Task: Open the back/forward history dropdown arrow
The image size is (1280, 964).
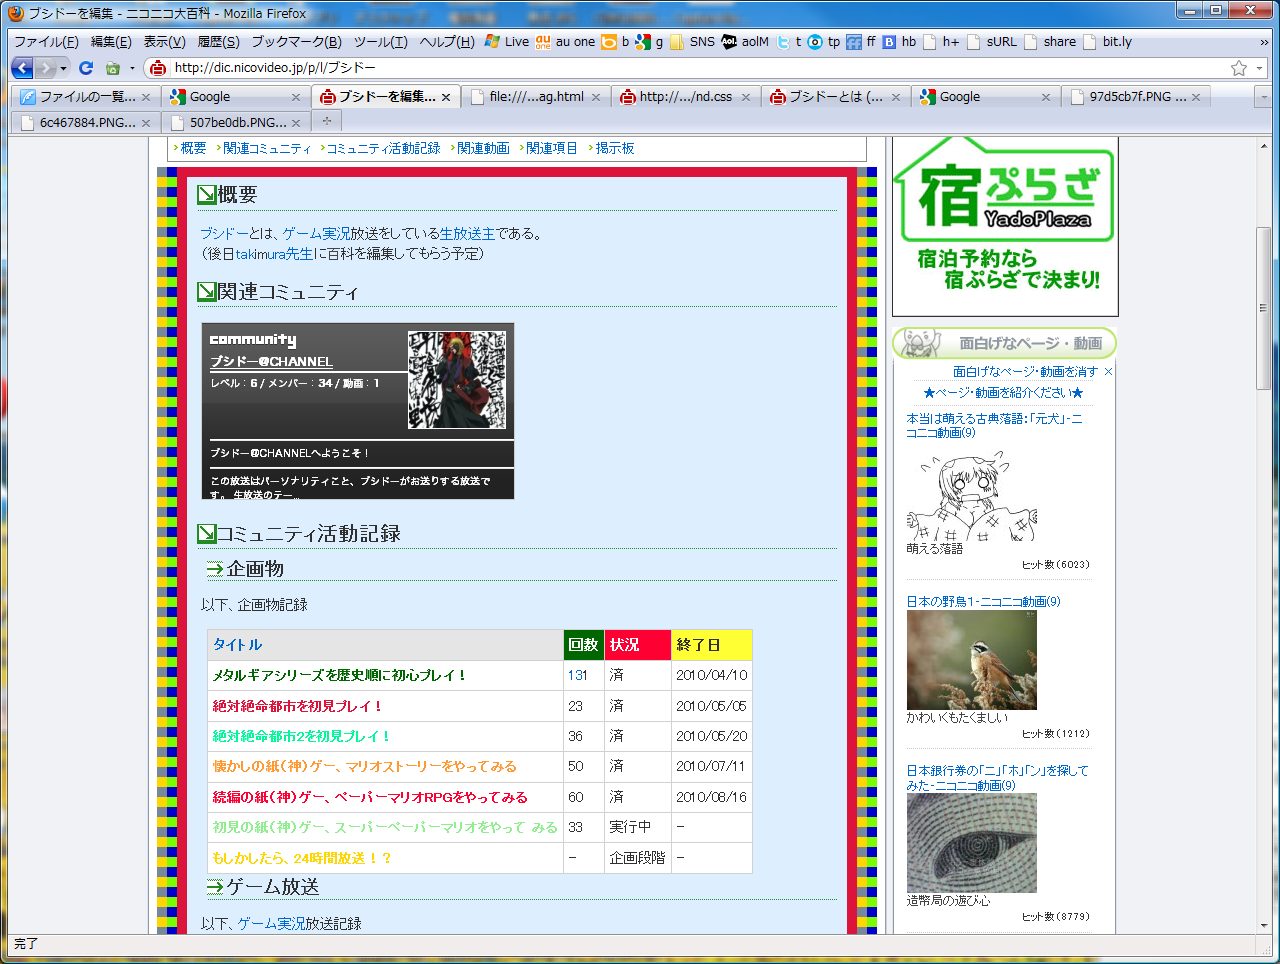Action: (x=64, y=68)
